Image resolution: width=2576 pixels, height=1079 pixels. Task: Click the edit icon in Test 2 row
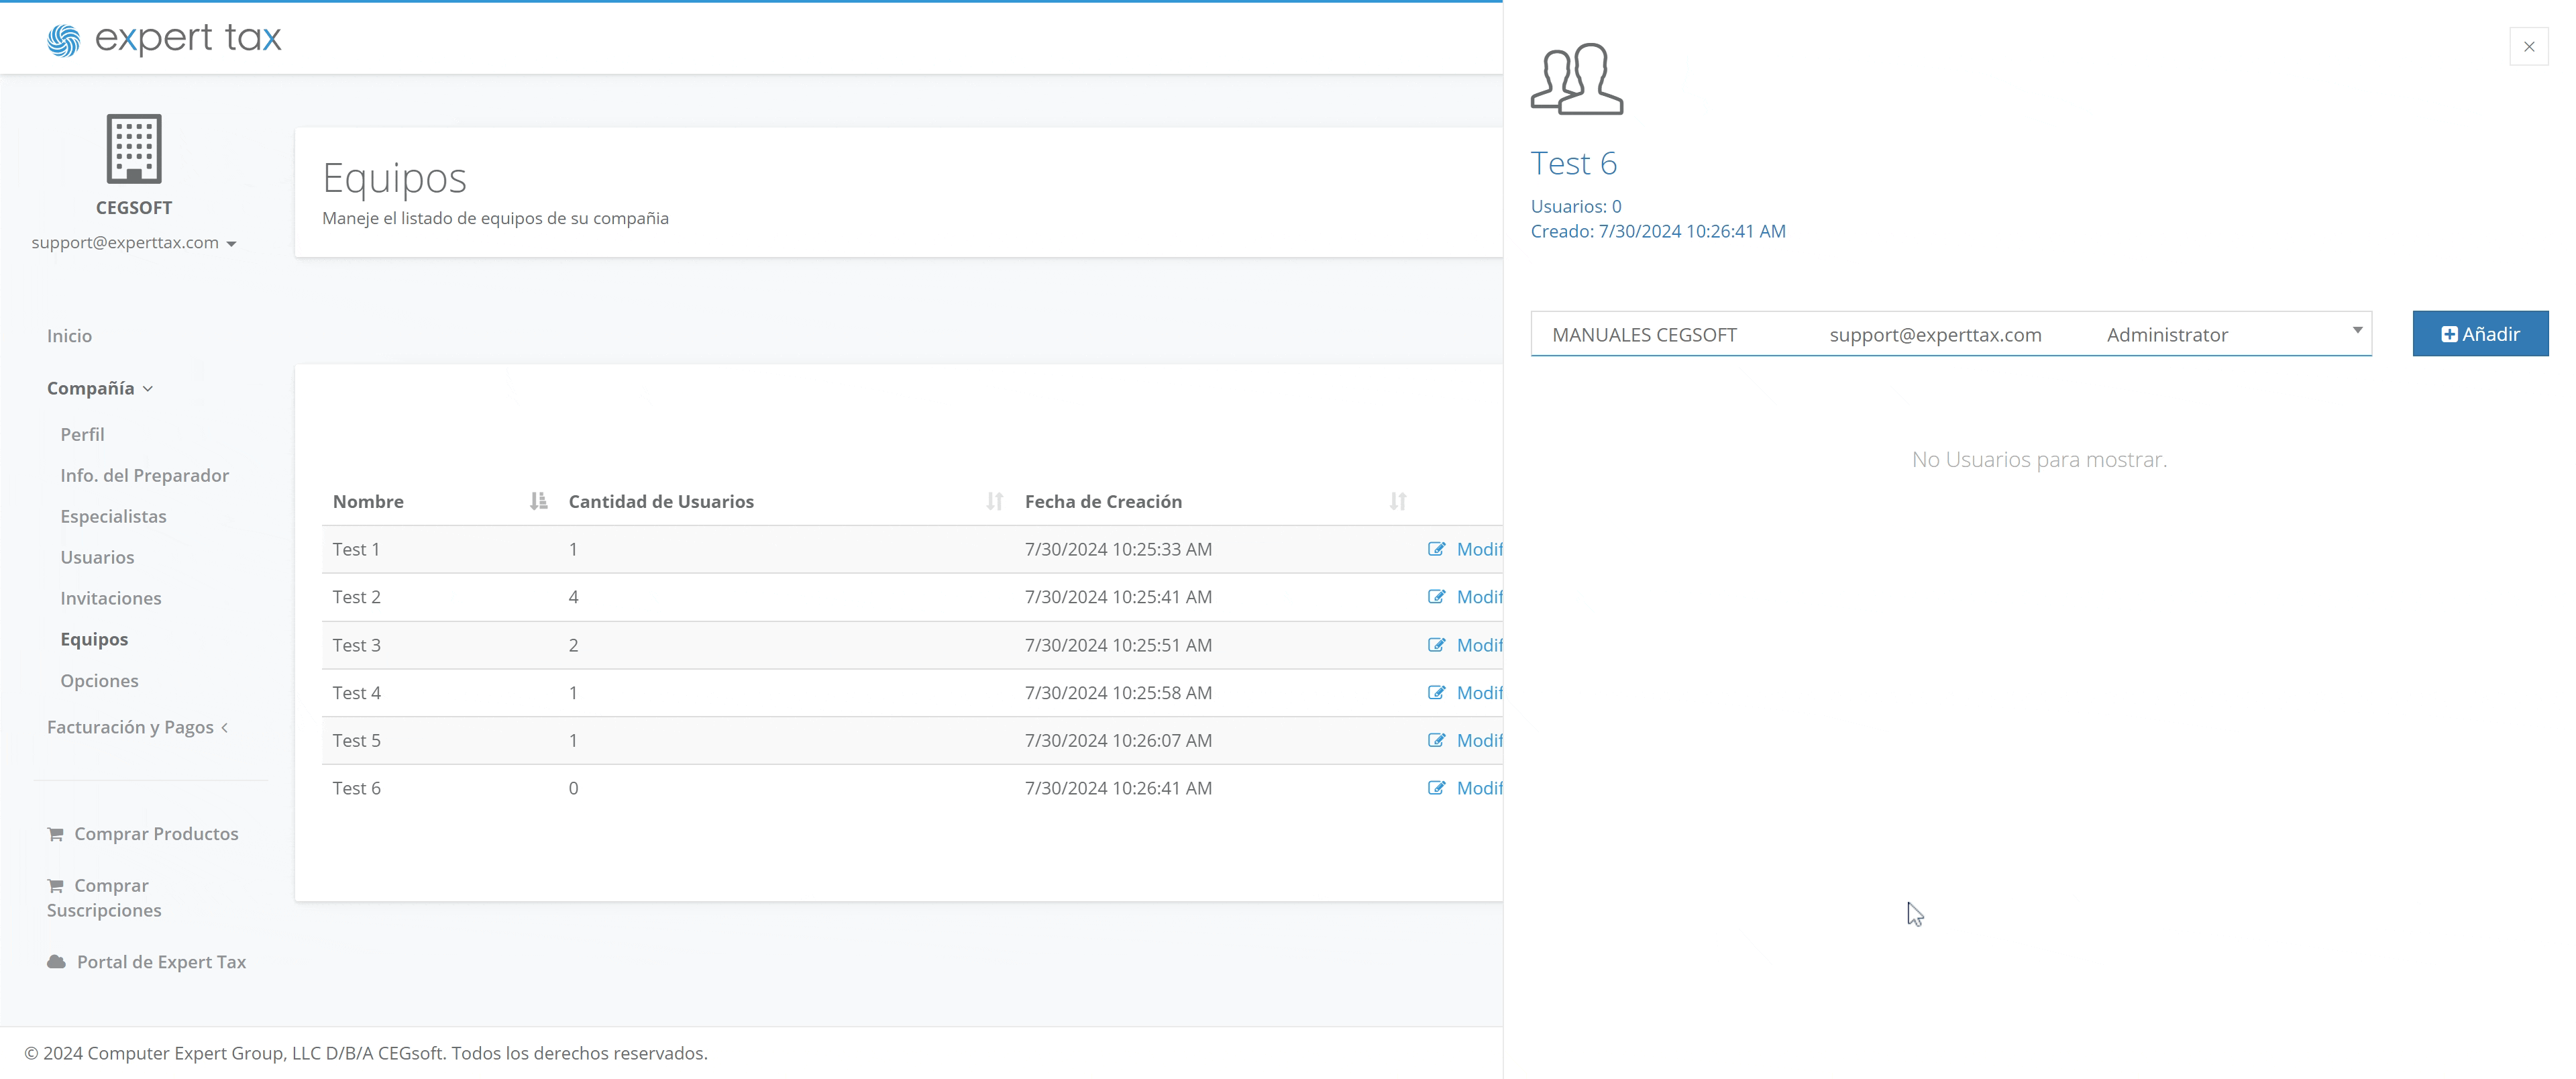click(1436, 597)
